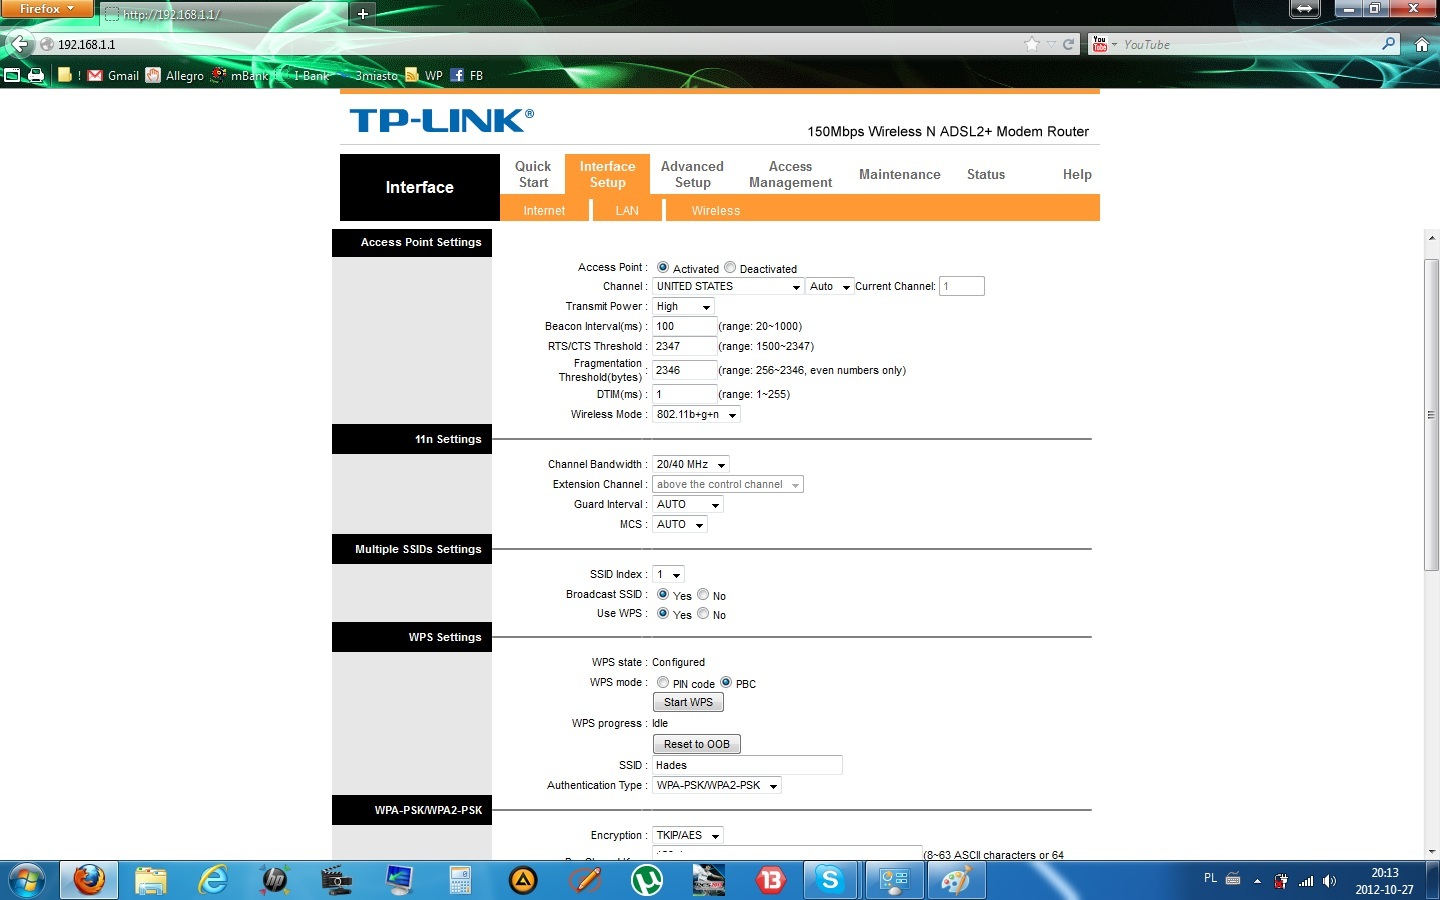The height and width of the screenshot is (900, 1440).
Task: Open uTorrent from the taskbar
Action: (647, 880)
